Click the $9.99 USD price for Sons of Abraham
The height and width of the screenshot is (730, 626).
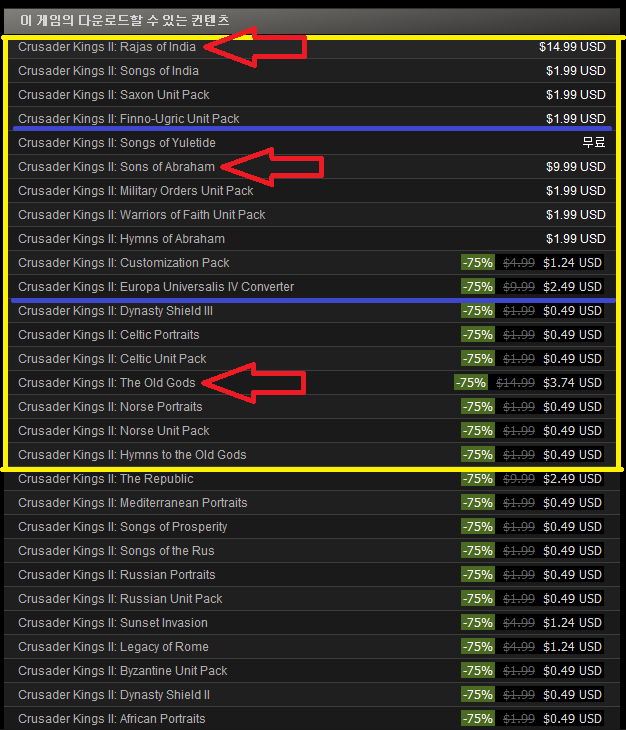tap(575, 167)
